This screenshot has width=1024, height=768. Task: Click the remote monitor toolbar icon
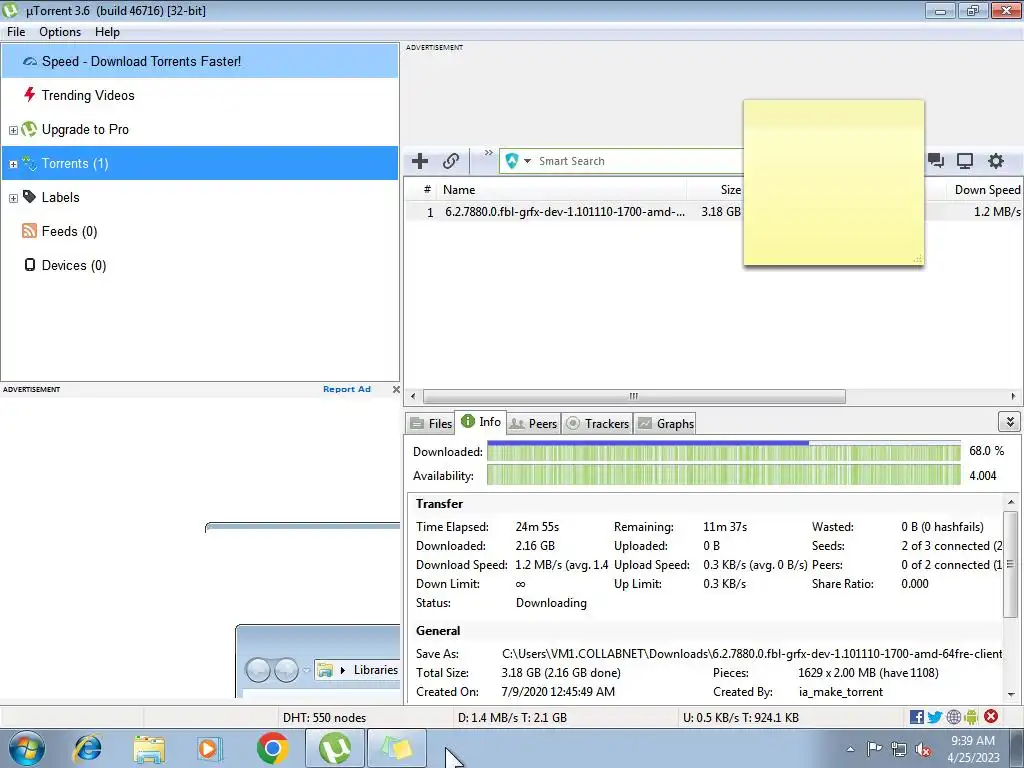coord(965,161)
